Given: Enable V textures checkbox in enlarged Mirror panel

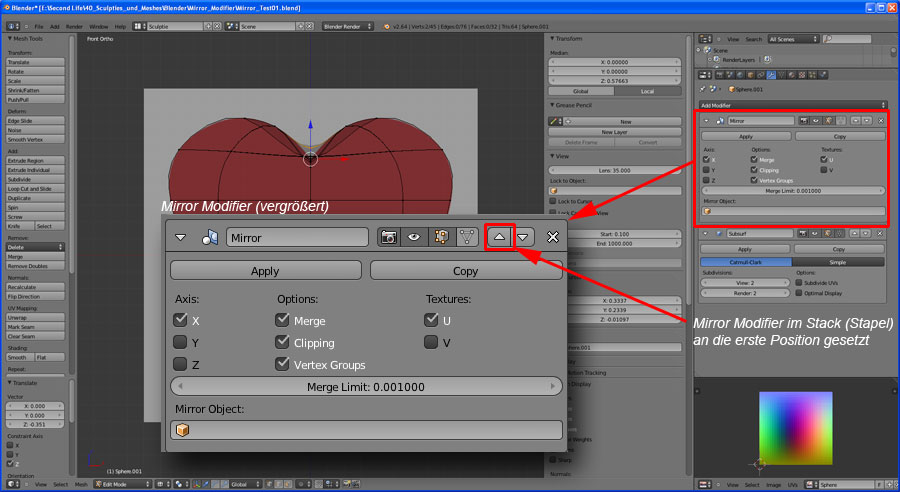Looking at the screenshot, I should 431,342.
